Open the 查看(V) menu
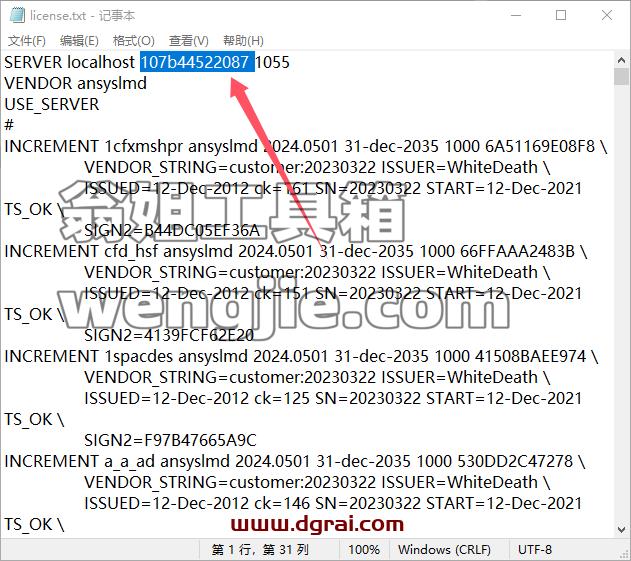 189,41
